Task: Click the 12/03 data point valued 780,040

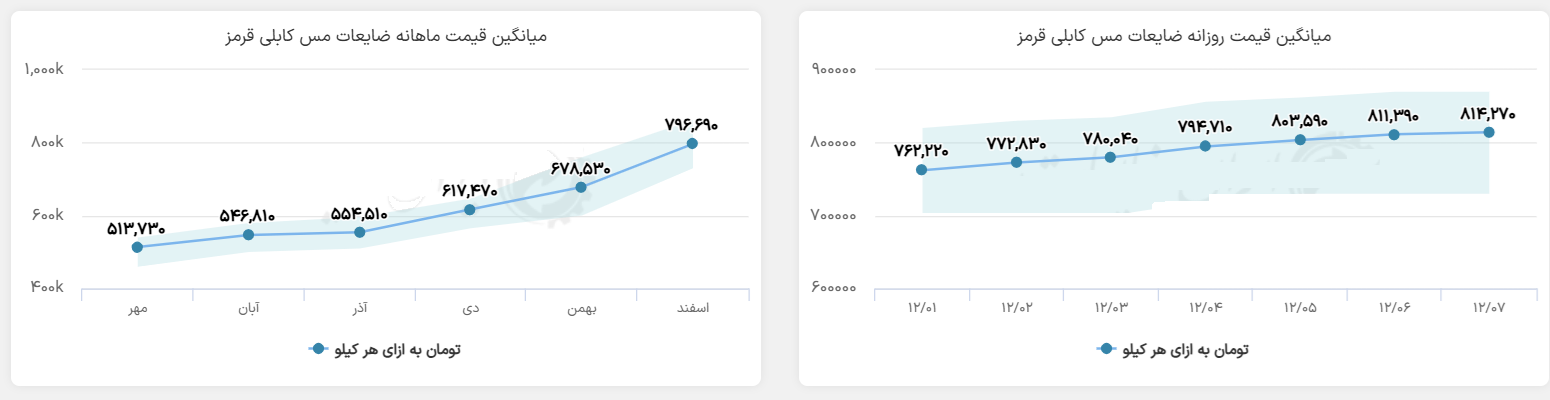Action: [1110, 157]
